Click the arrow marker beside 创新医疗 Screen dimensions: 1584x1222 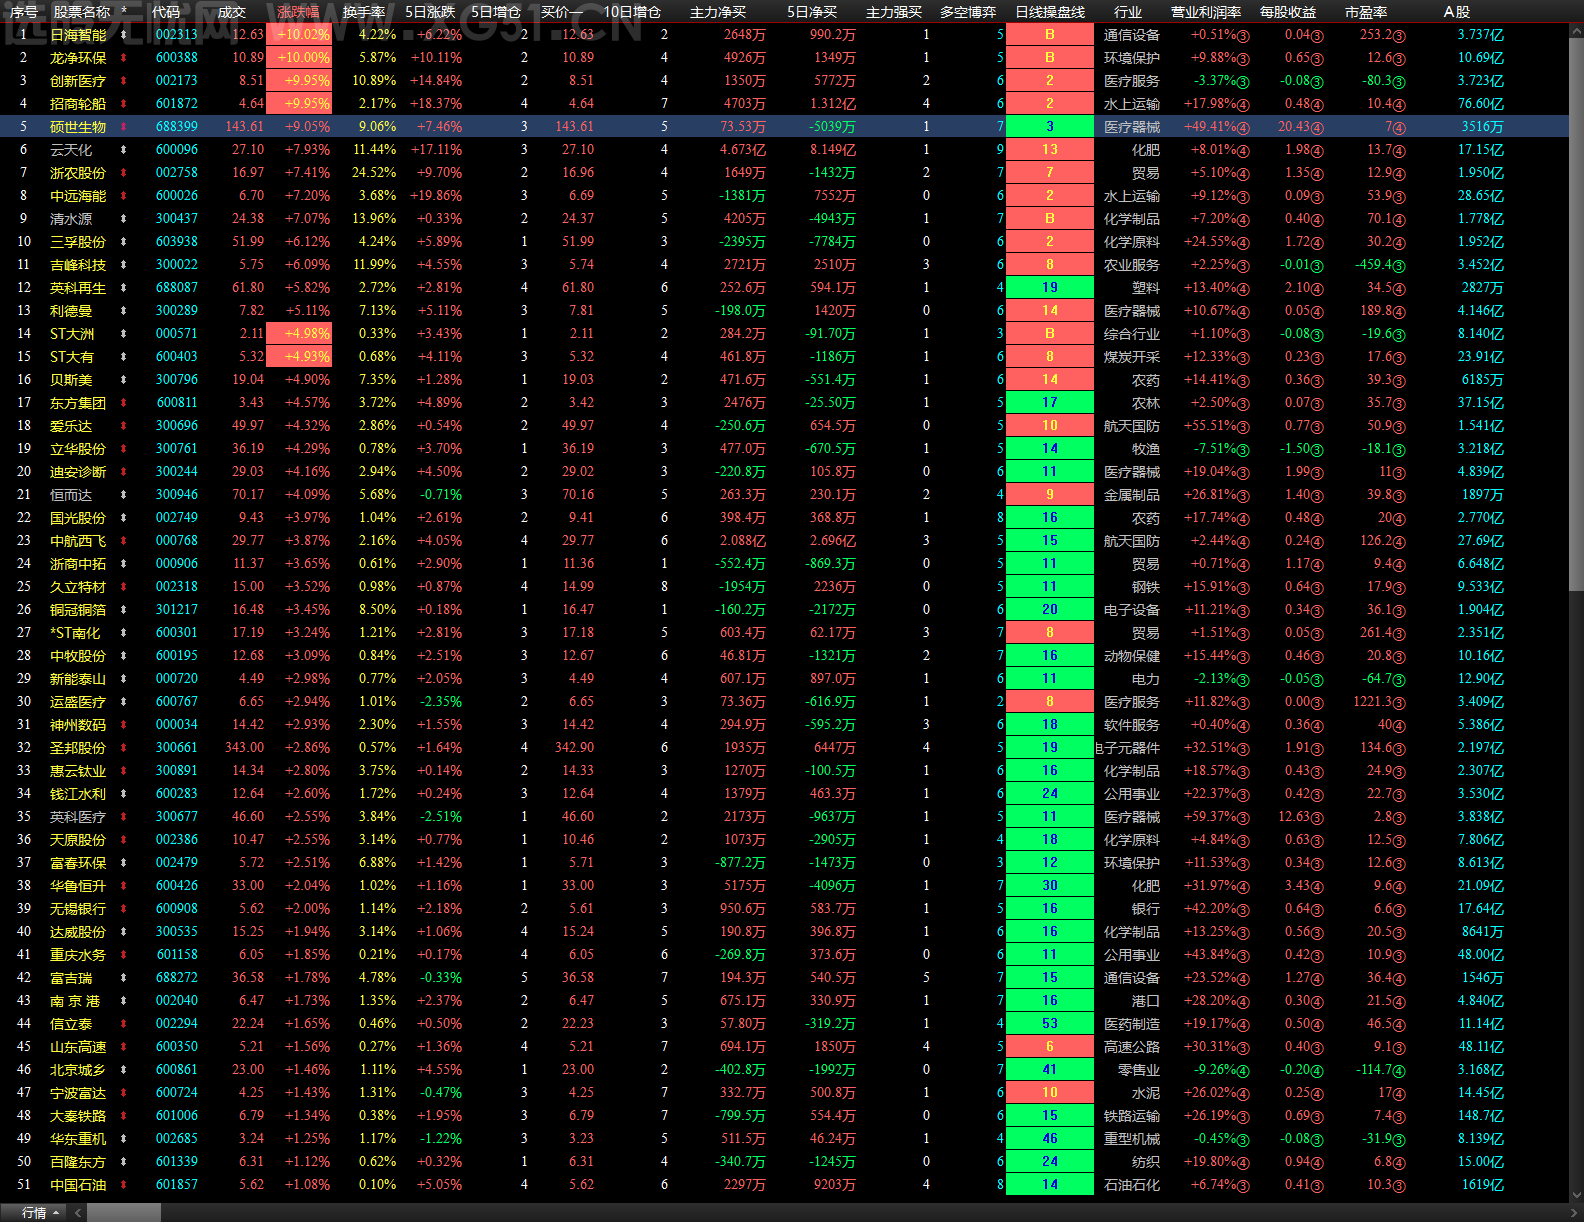coord(124,81)
